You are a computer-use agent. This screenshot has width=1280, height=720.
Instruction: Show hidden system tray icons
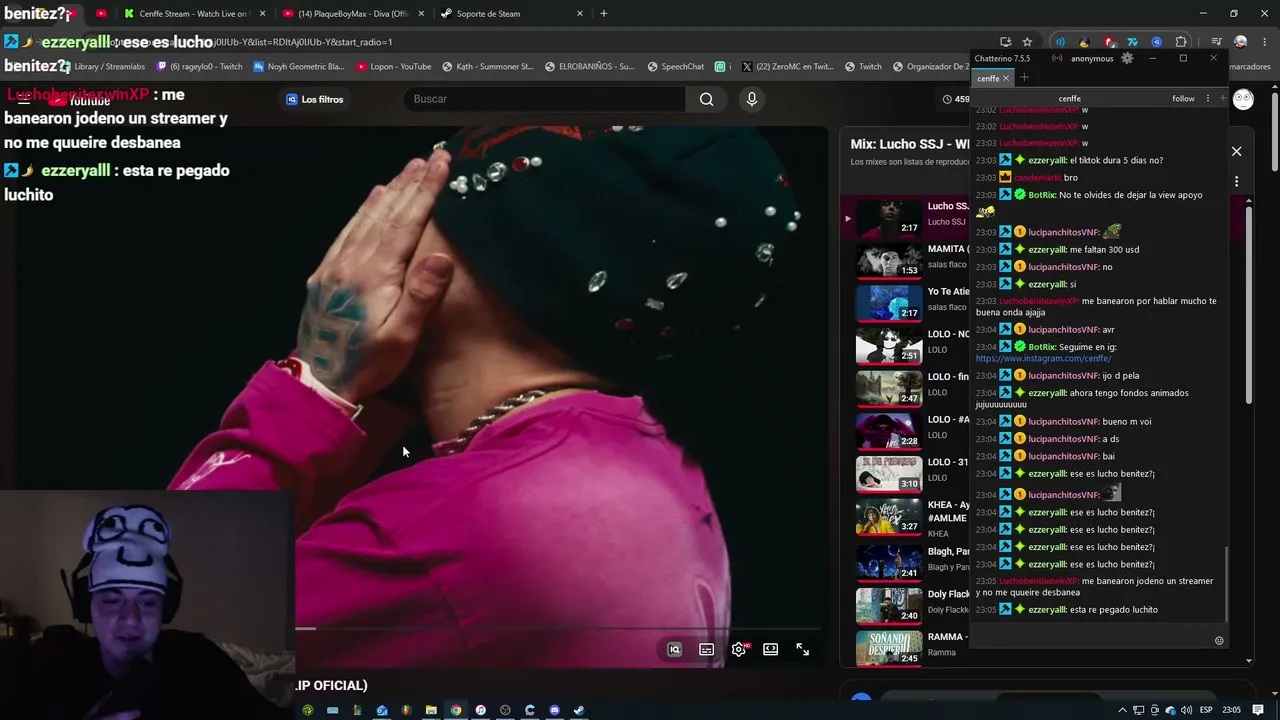(1122, 710)
